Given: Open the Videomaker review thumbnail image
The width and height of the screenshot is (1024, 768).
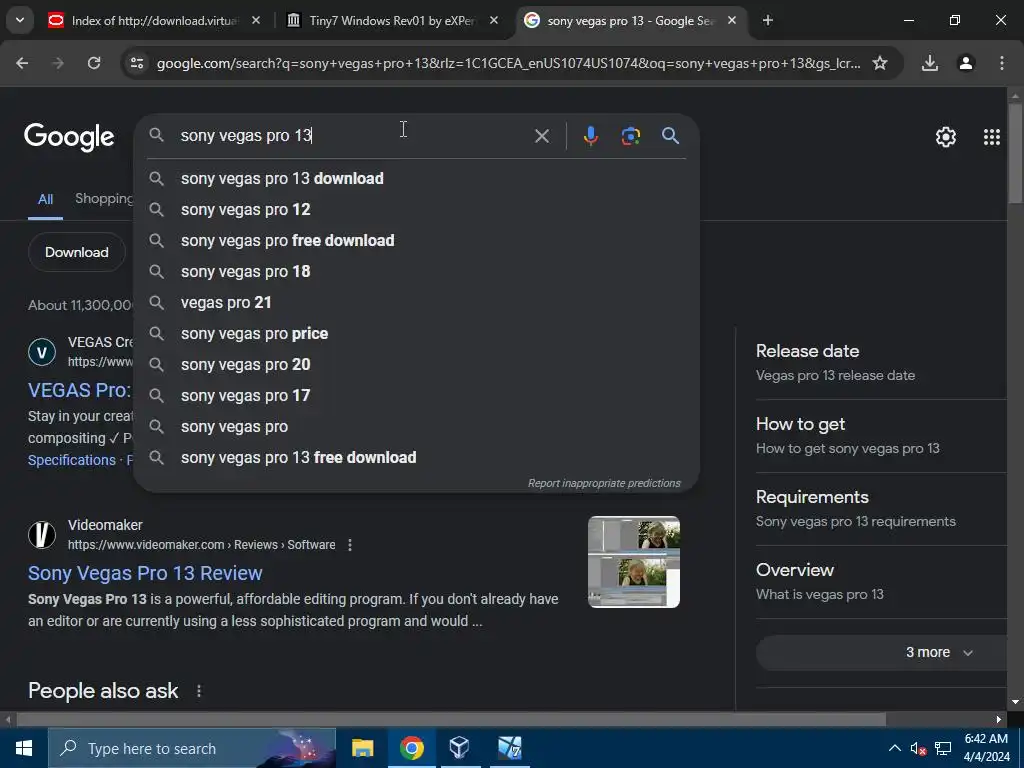Looking at the screenshot, I should (634, 562).
